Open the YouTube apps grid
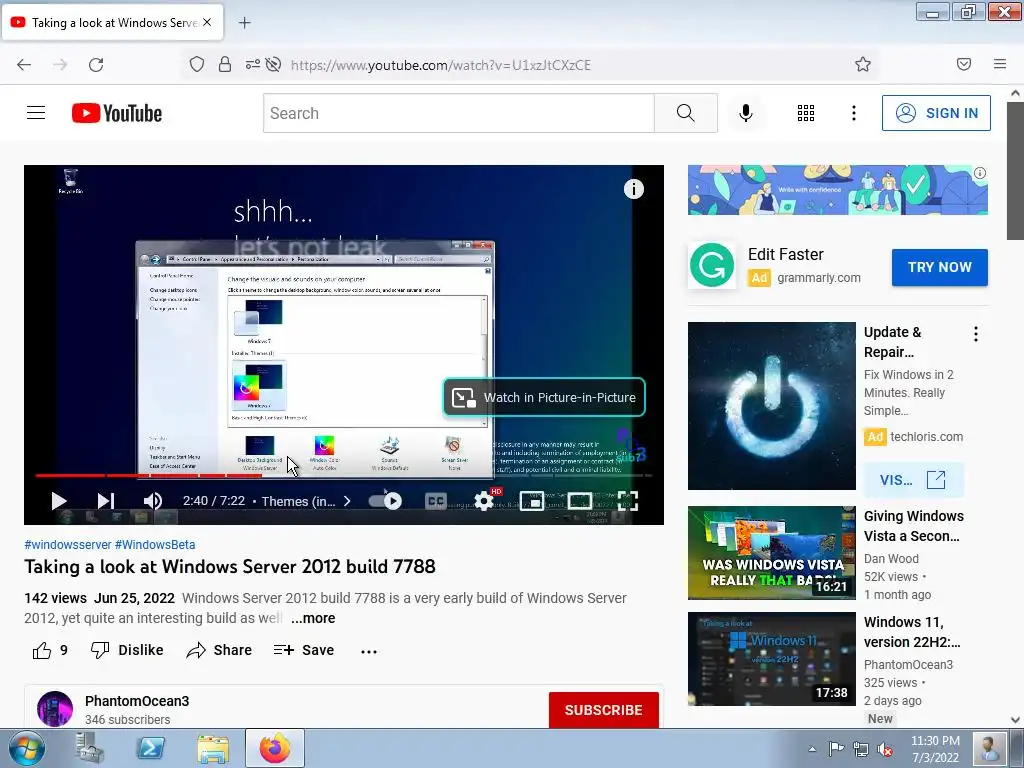 [806, 113]
